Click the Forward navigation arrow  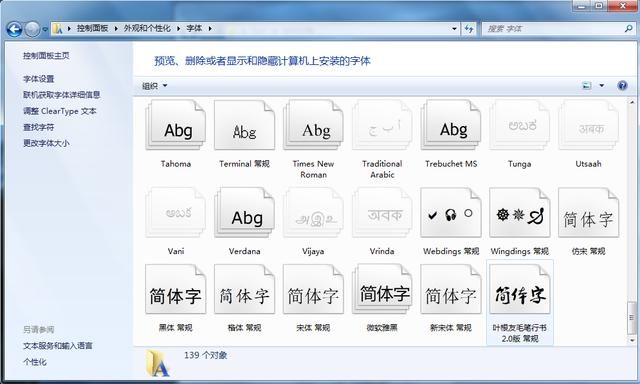pos(32,29)
